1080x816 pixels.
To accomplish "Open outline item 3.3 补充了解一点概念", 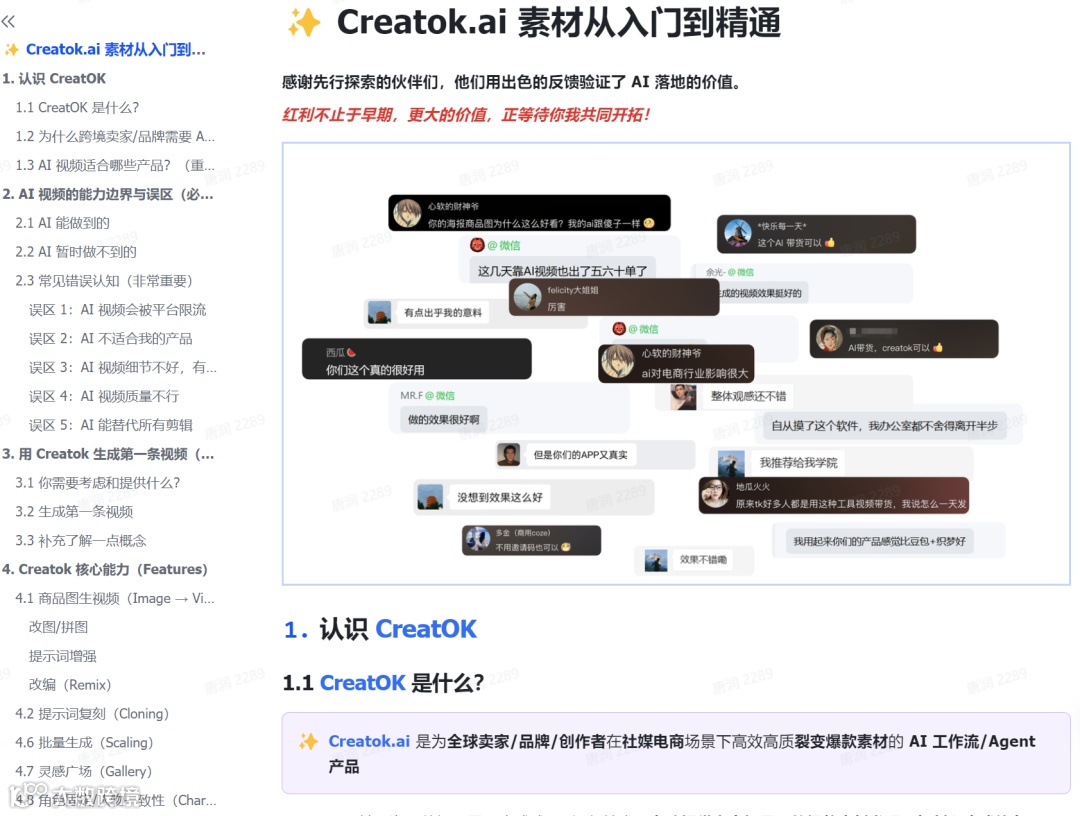I will pos(81,541).
